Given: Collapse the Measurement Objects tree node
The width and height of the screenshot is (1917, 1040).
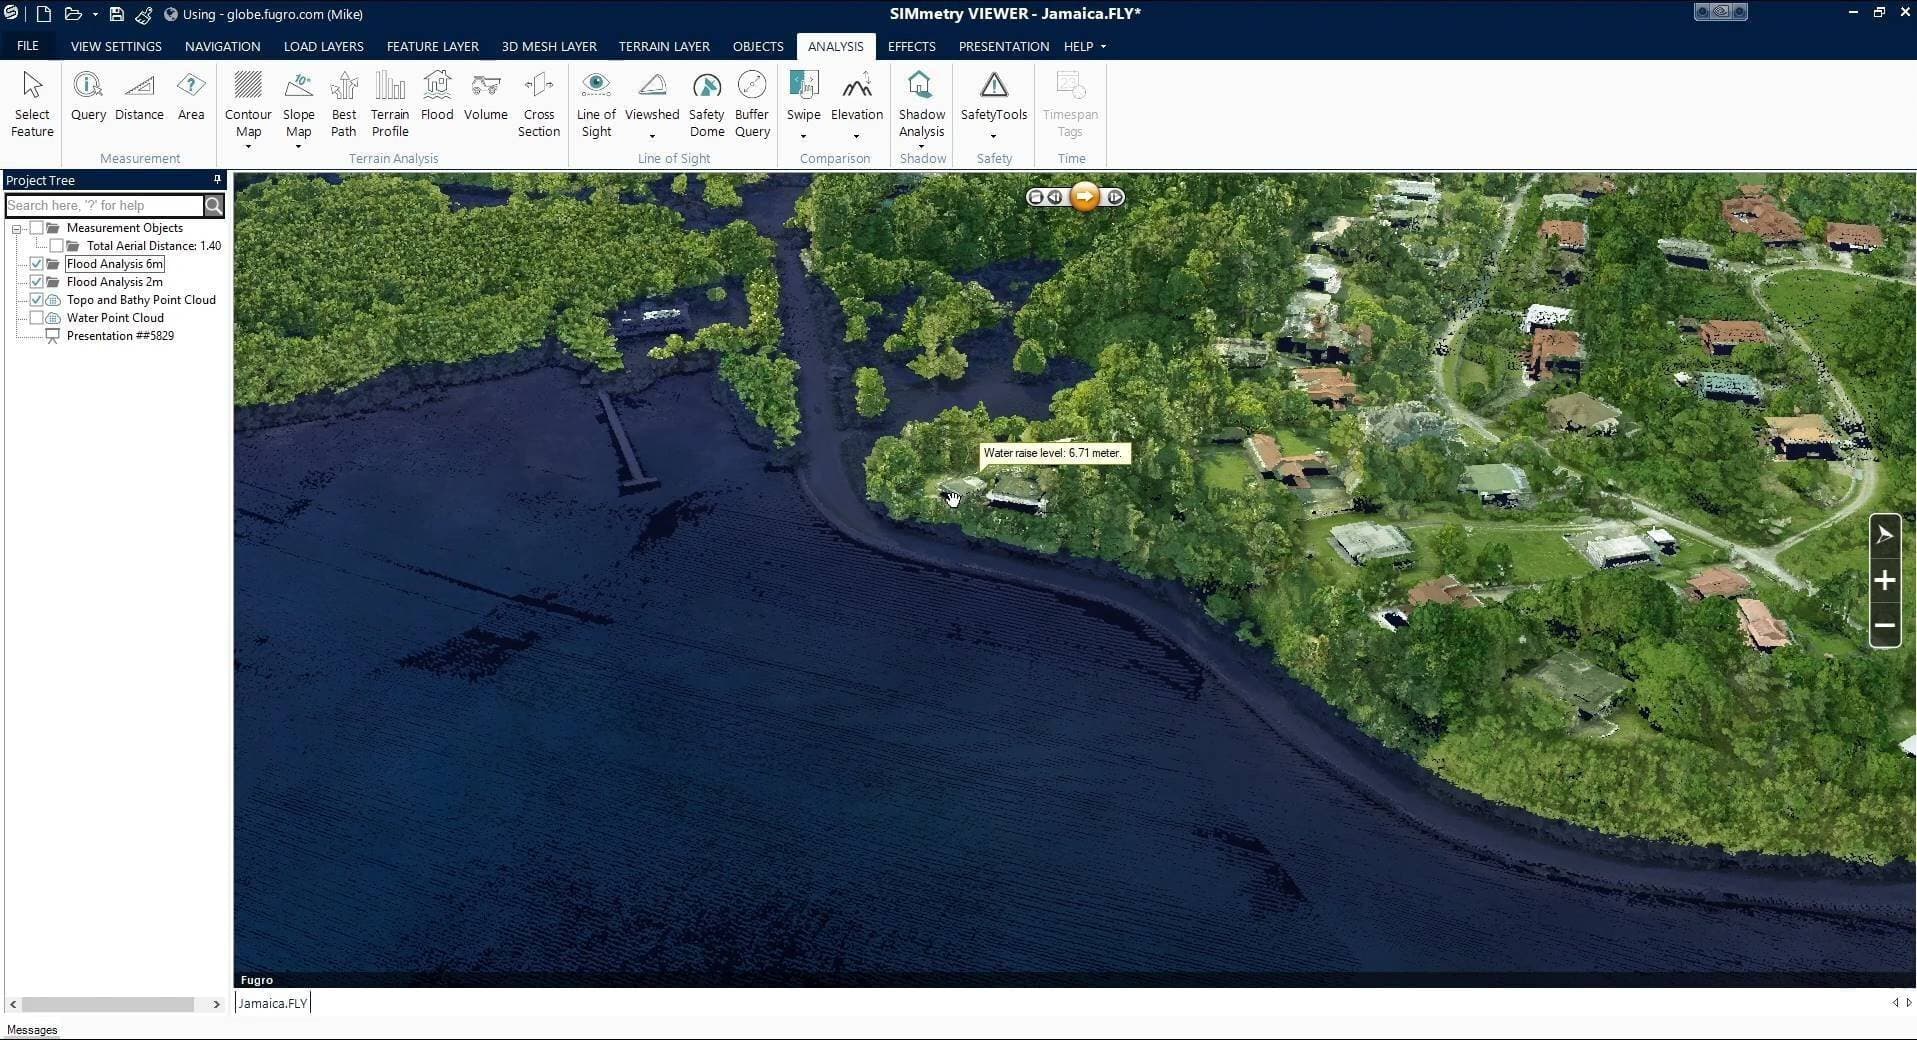Looking at the screenshot, I should point(16,227).
